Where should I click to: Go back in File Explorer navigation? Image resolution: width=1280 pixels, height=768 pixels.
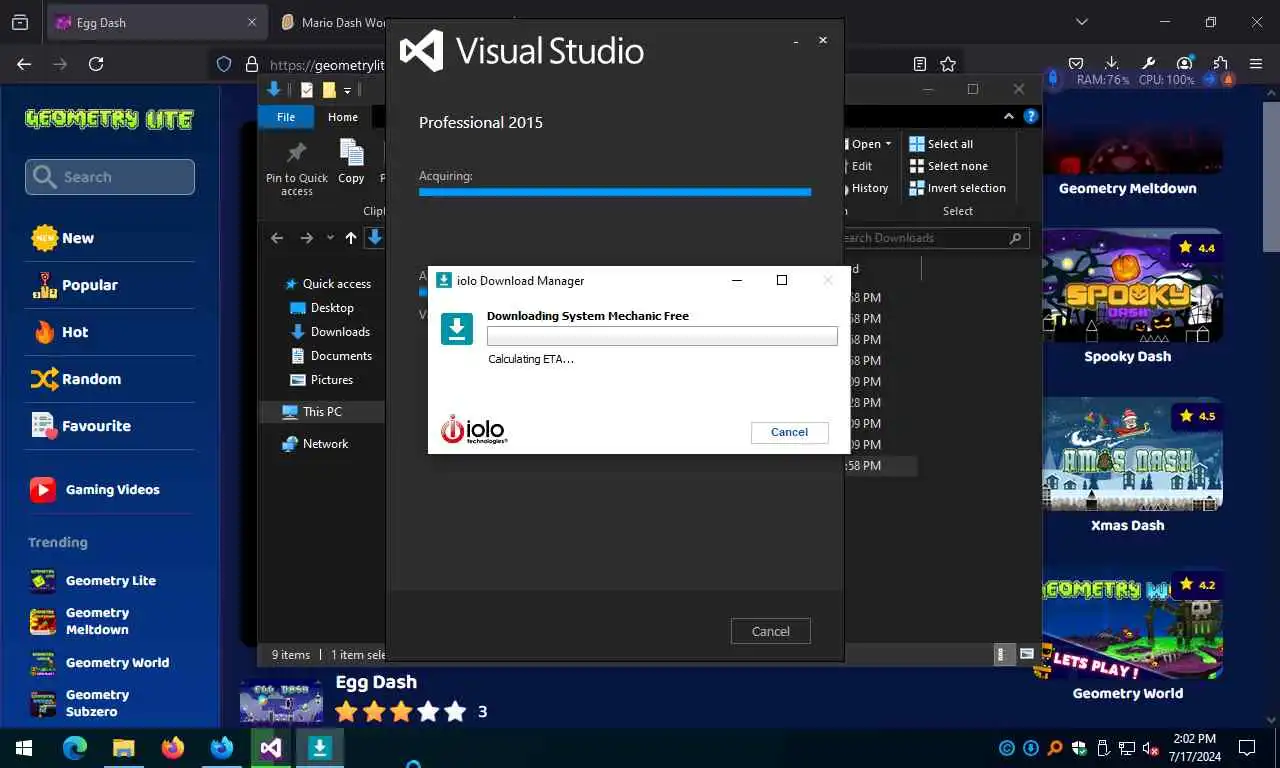pos(277,238)
